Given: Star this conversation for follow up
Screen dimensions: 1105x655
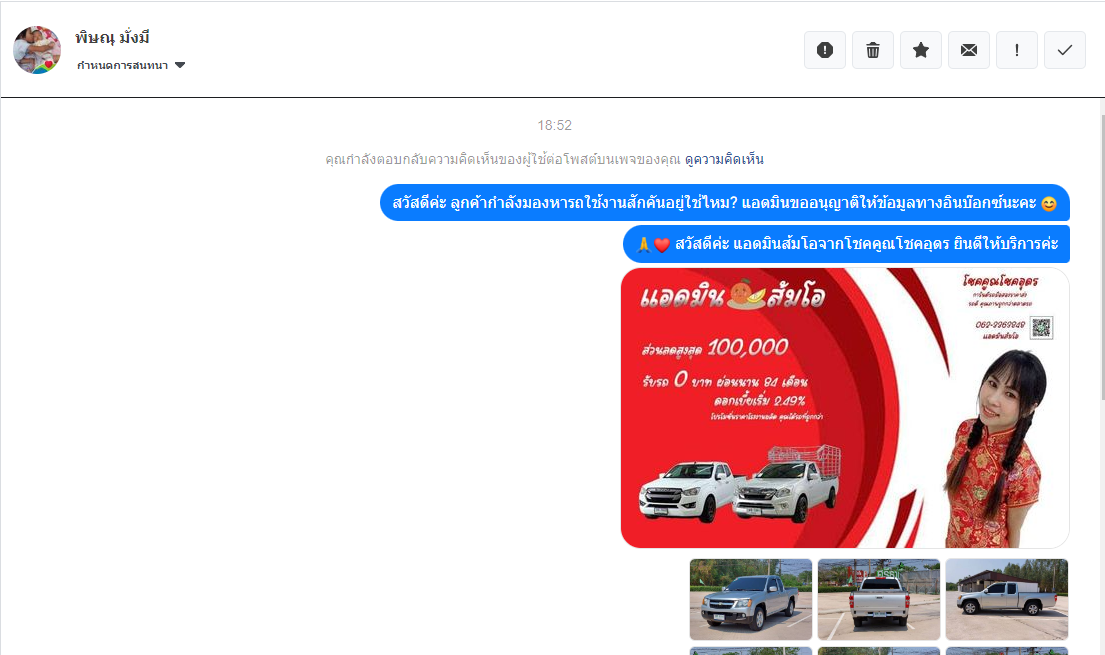Looking at the screenshot, I should coord(920,50).
